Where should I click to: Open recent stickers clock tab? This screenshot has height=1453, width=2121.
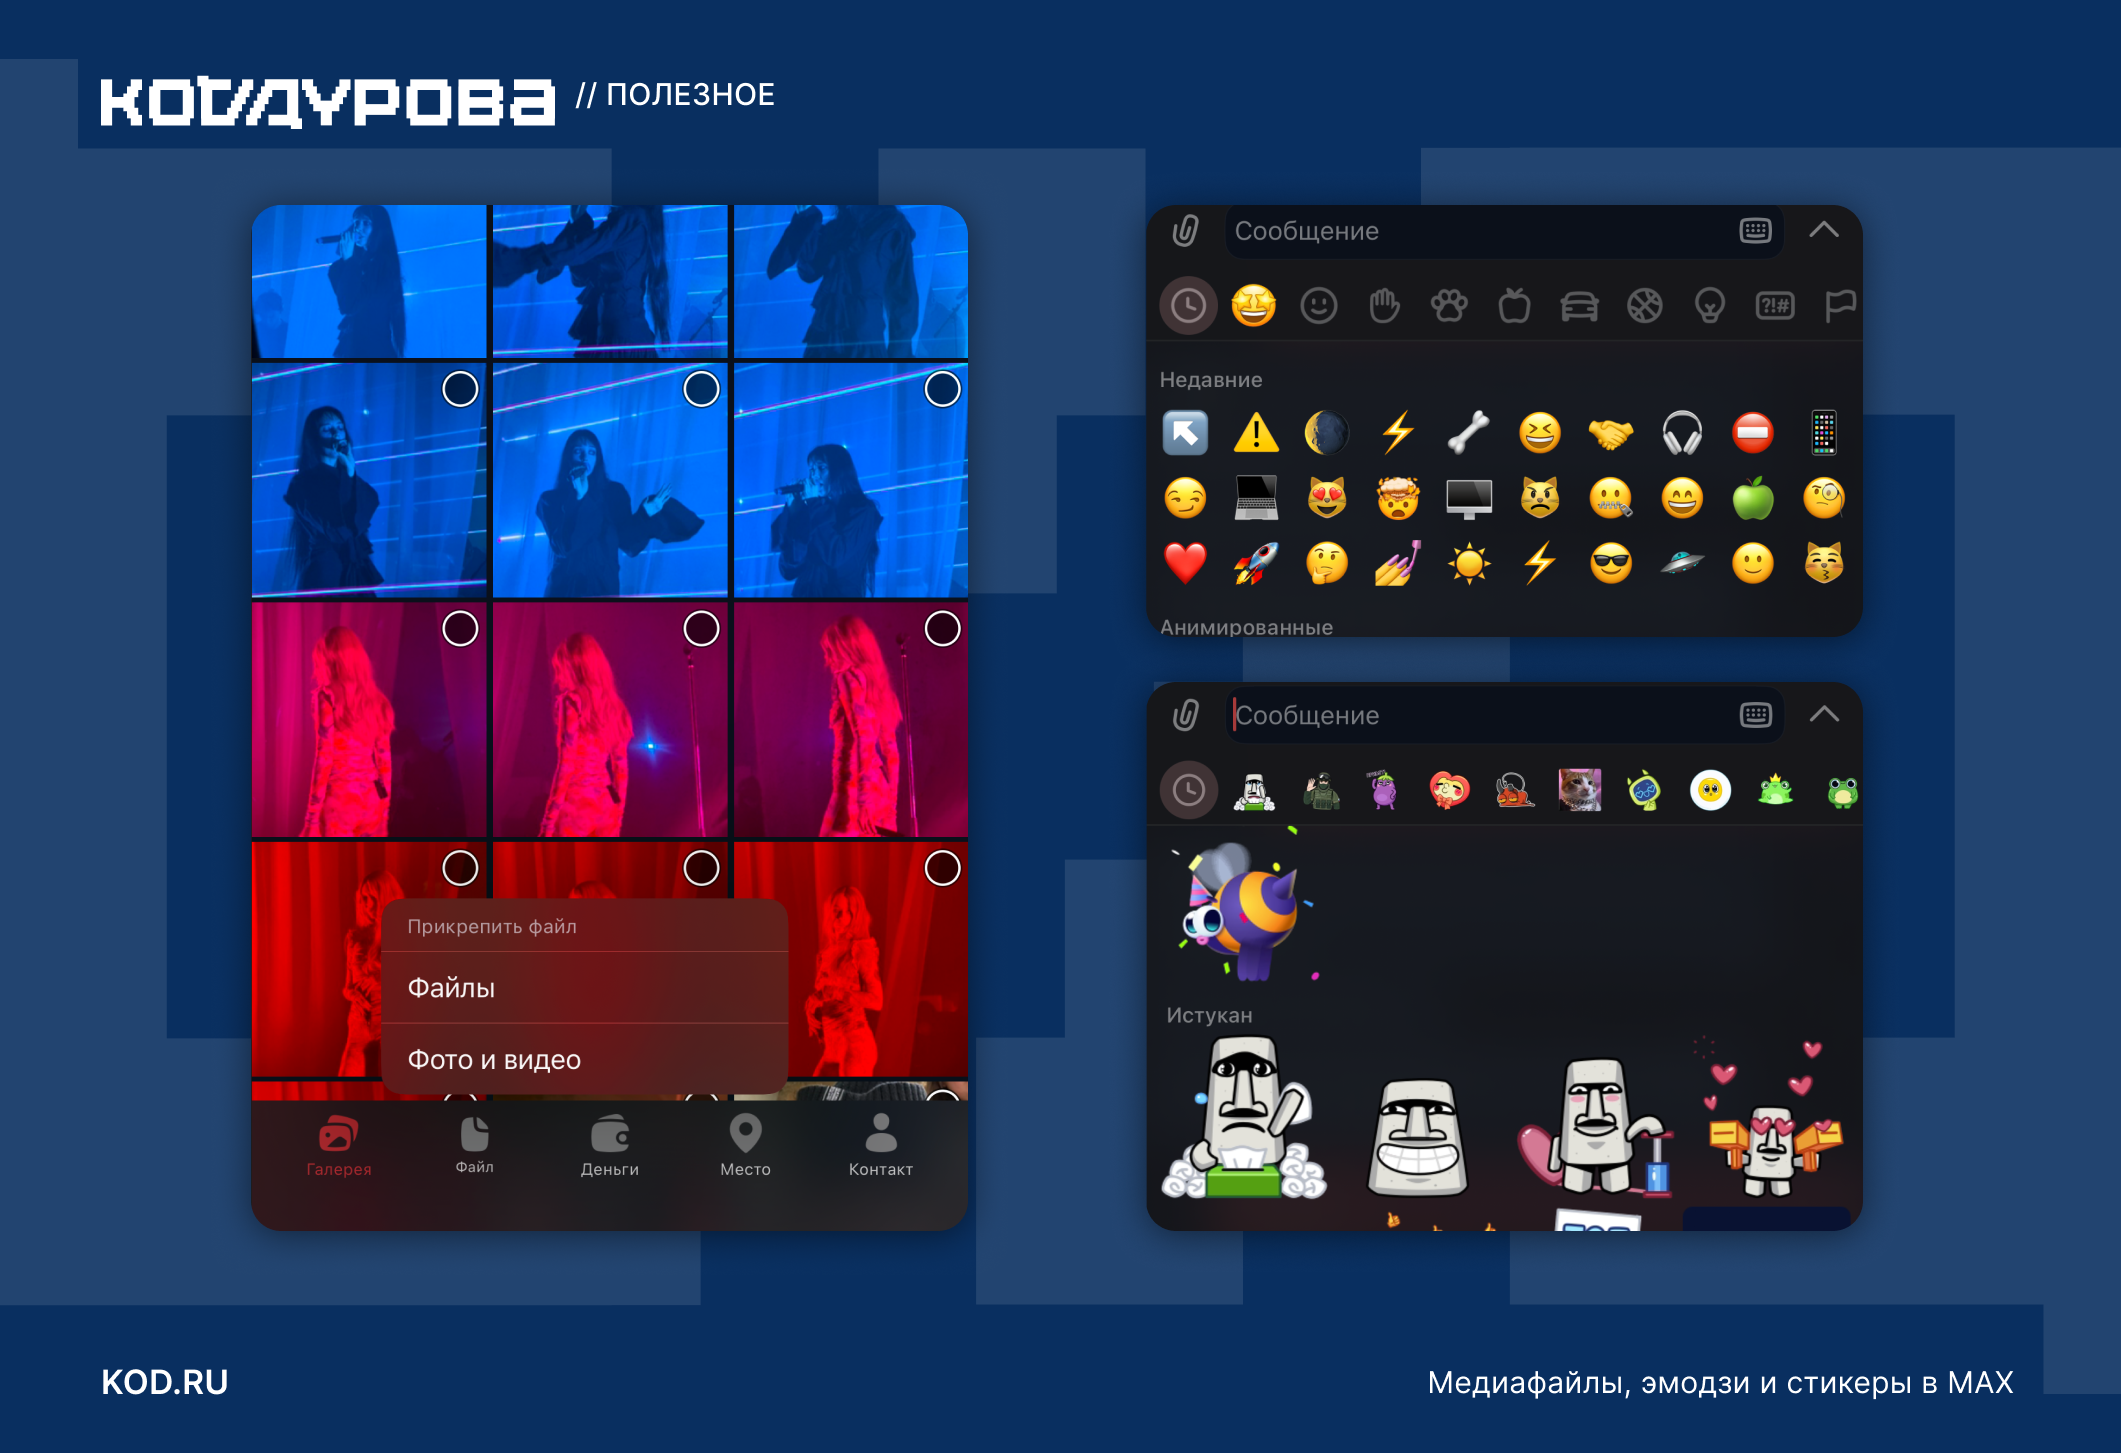click(x=1188, y=790)
